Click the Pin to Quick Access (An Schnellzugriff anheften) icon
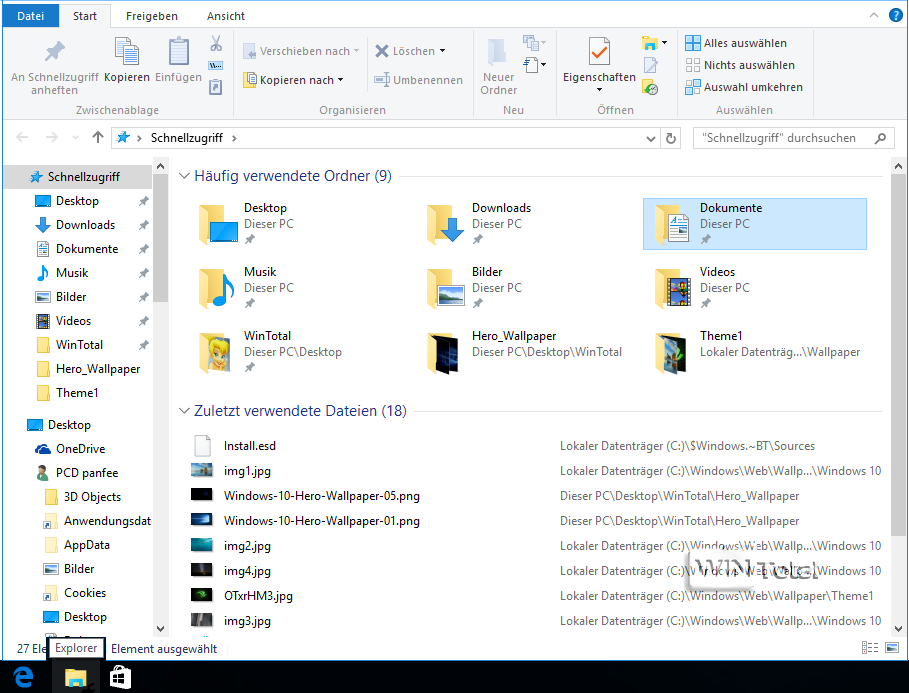Viewport: 909px width, 693px height. click(54, 52)
